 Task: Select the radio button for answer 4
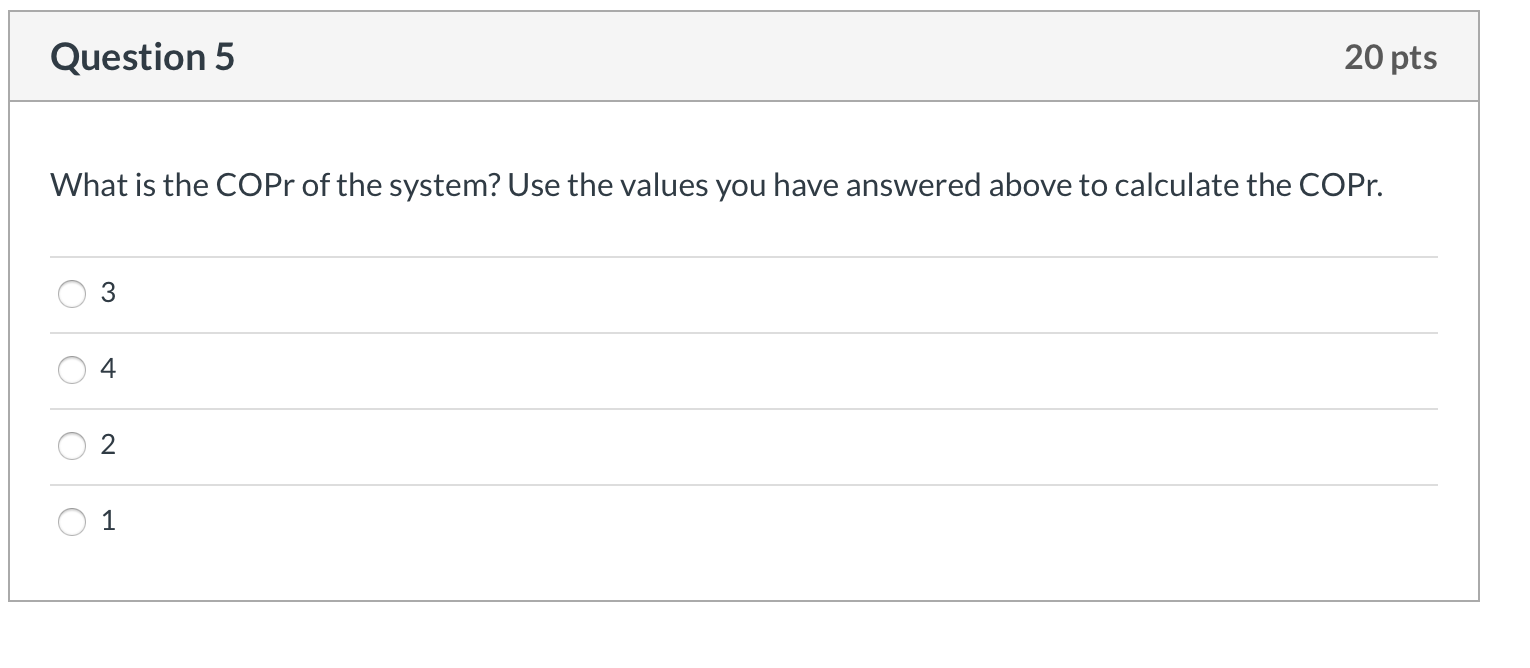coord(73,370)
